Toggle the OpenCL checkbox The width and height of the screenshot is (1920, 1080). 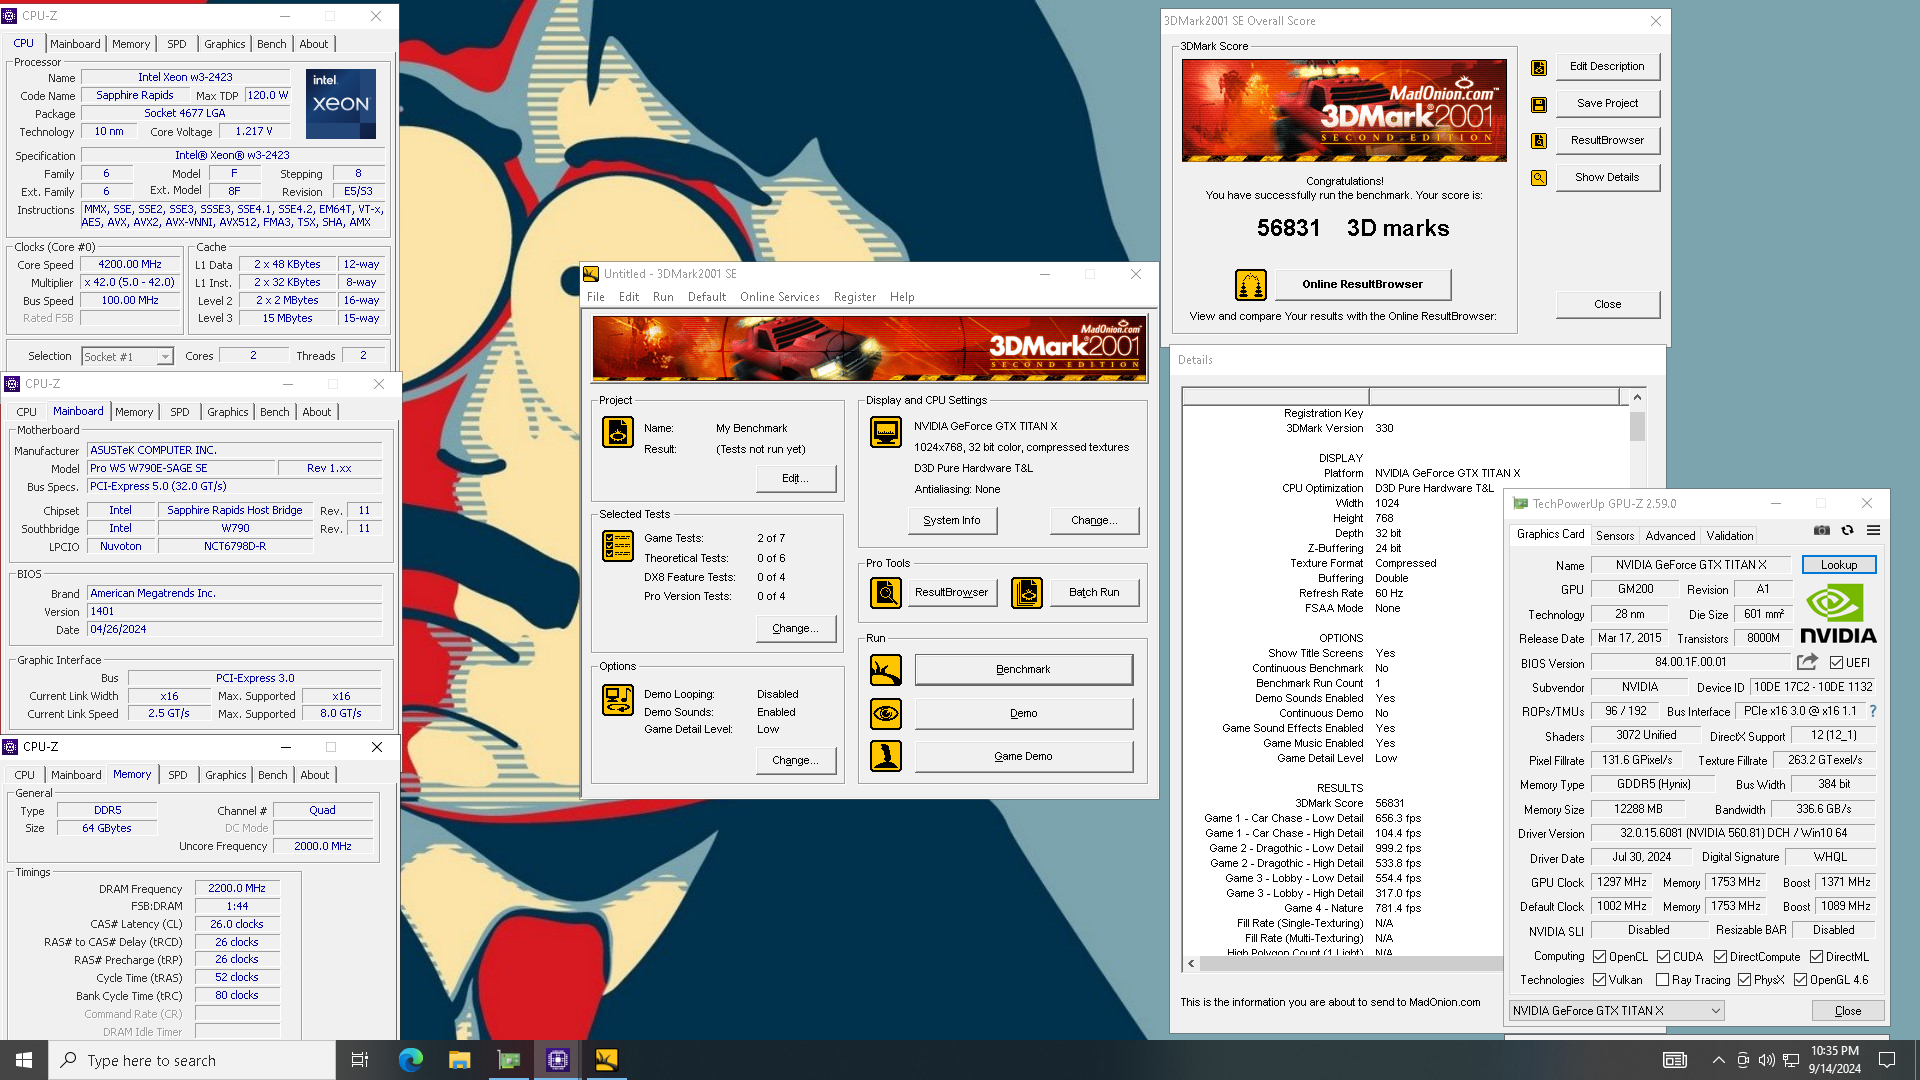coord(1600,957)
